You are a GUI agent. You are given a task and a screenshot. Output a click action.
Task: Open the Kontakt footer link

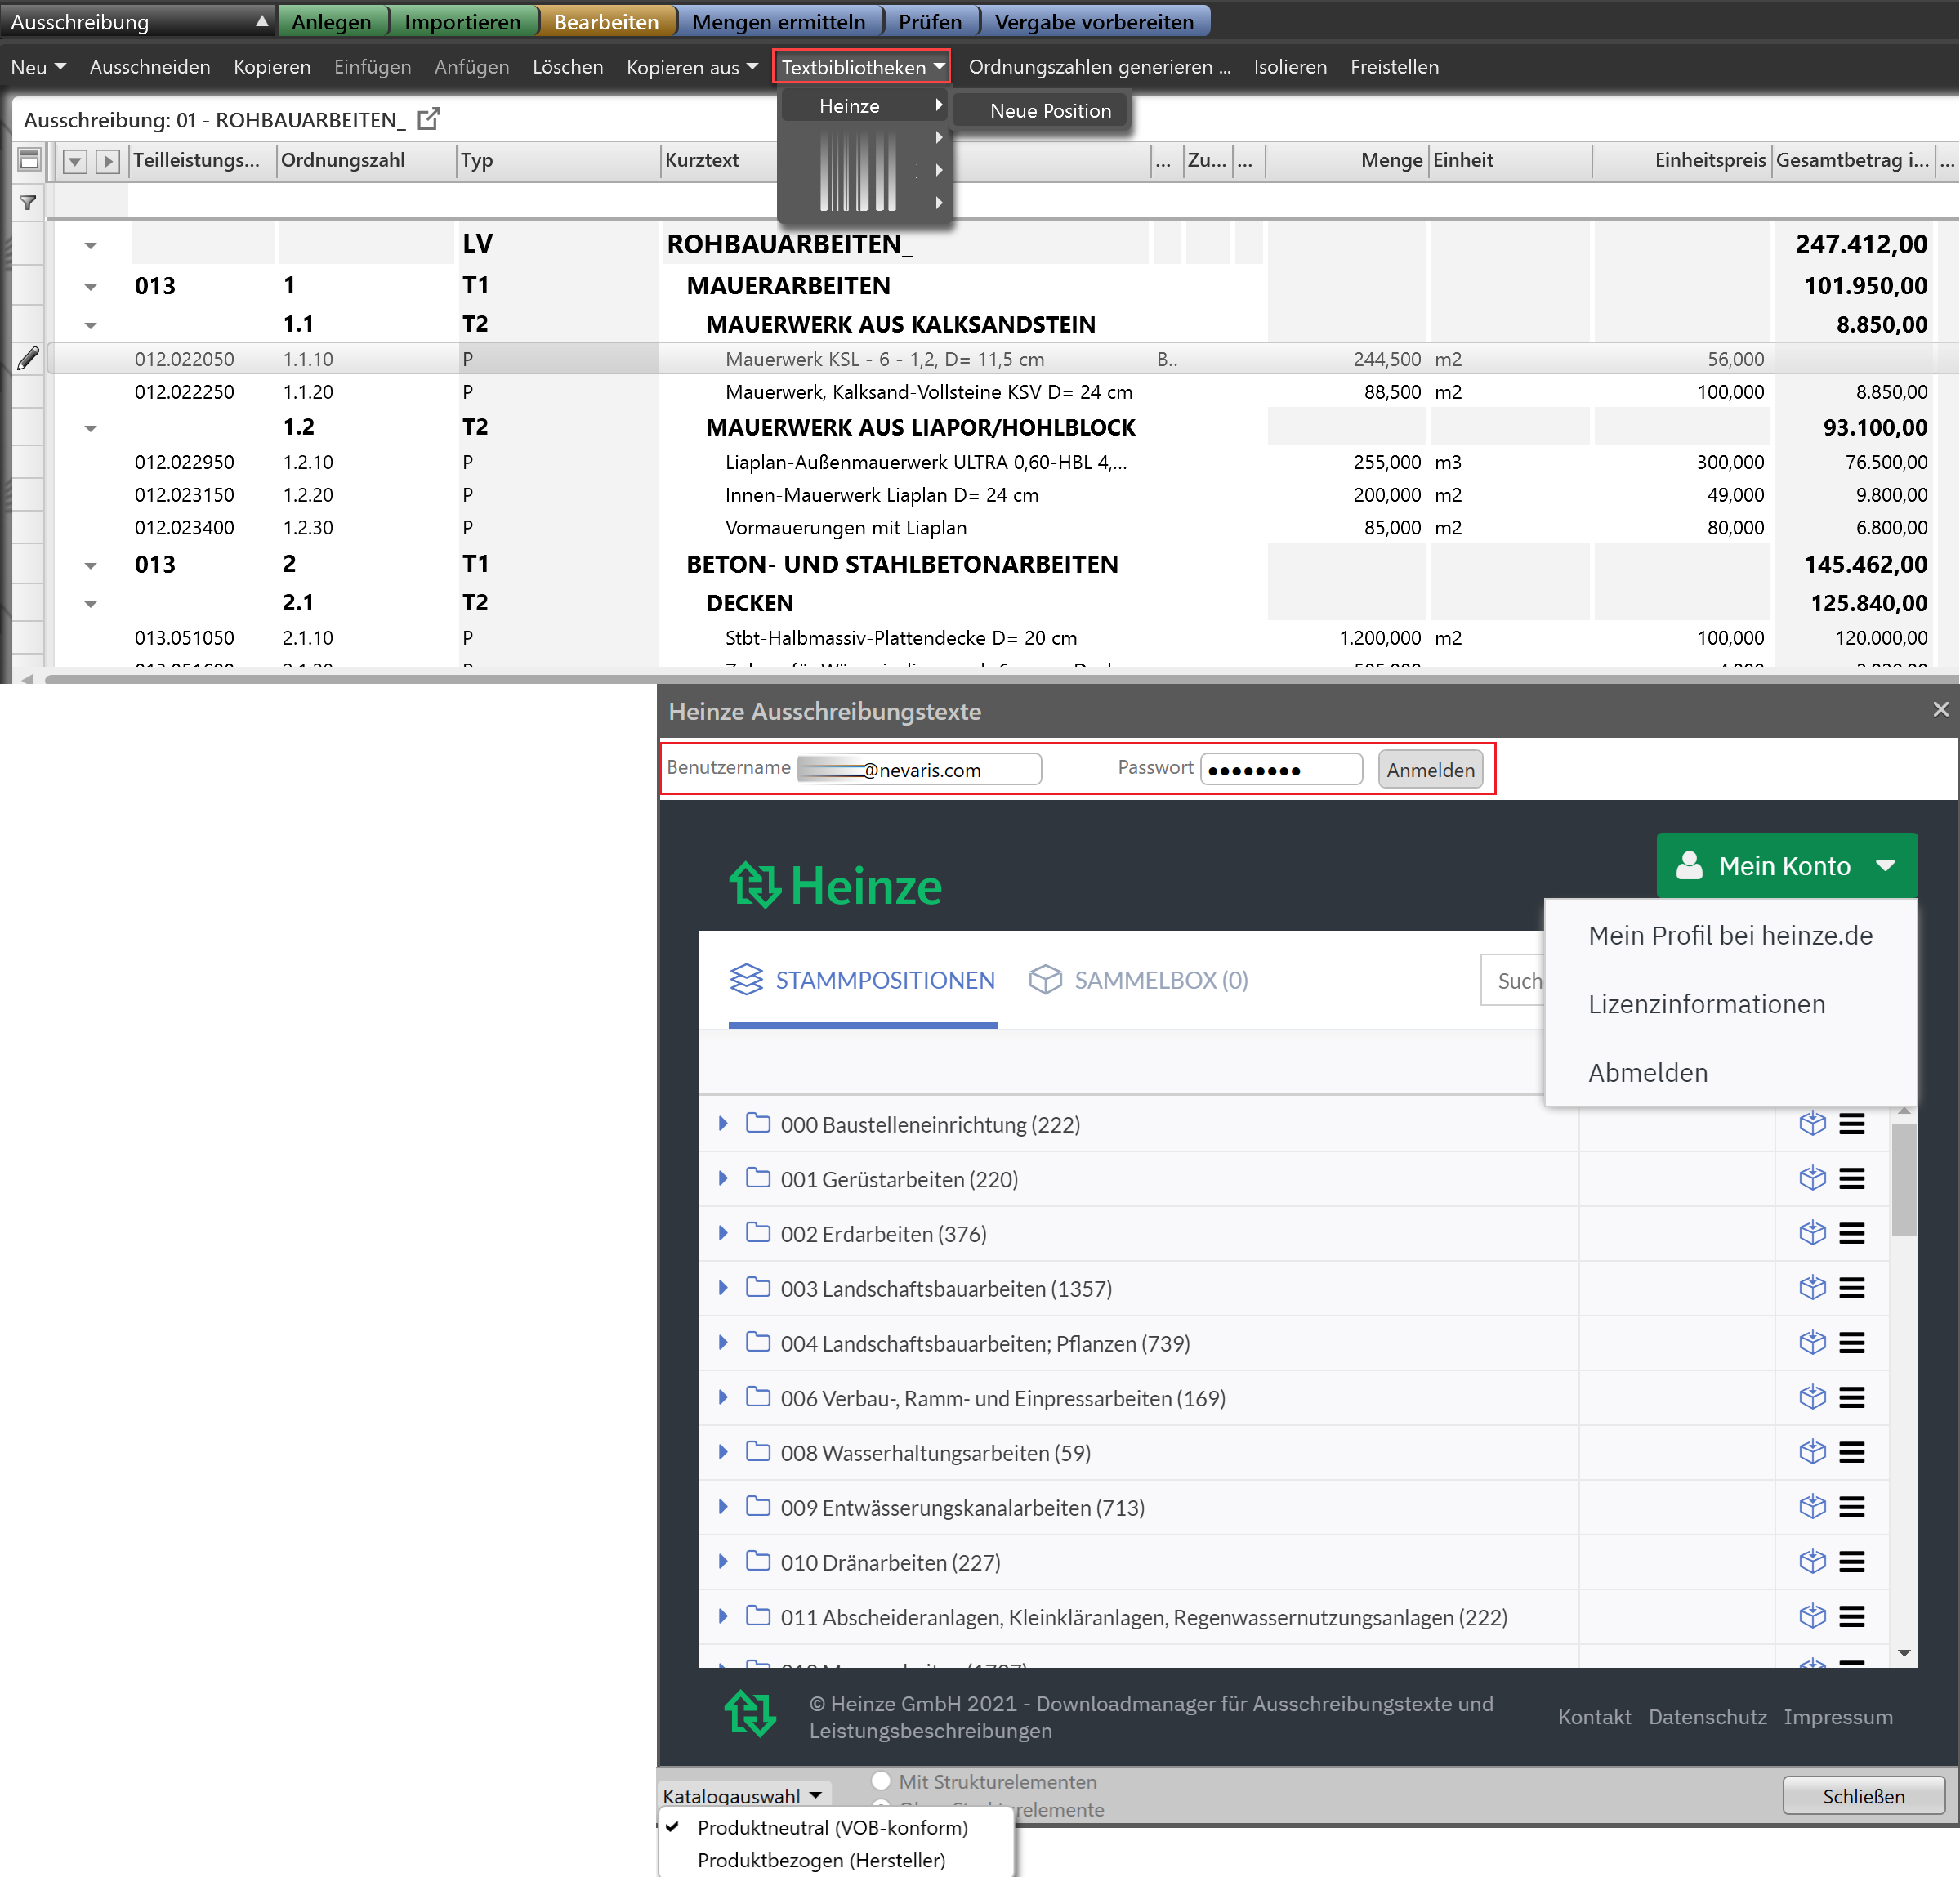(x=1595, y=1718)
